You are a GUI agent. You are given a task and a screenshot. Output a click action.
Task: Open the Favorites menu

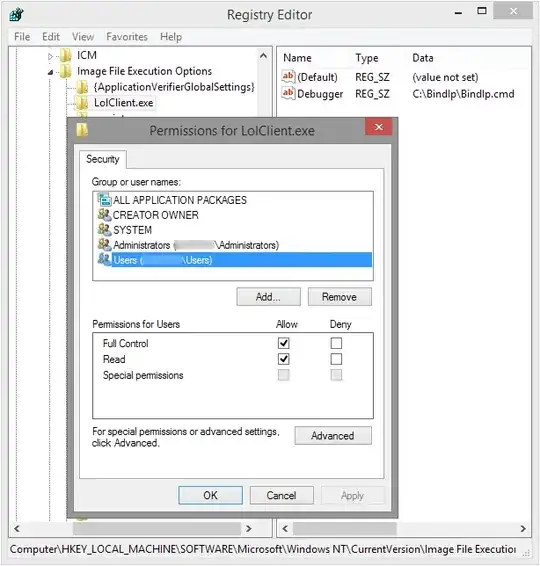tap(127, 37)
